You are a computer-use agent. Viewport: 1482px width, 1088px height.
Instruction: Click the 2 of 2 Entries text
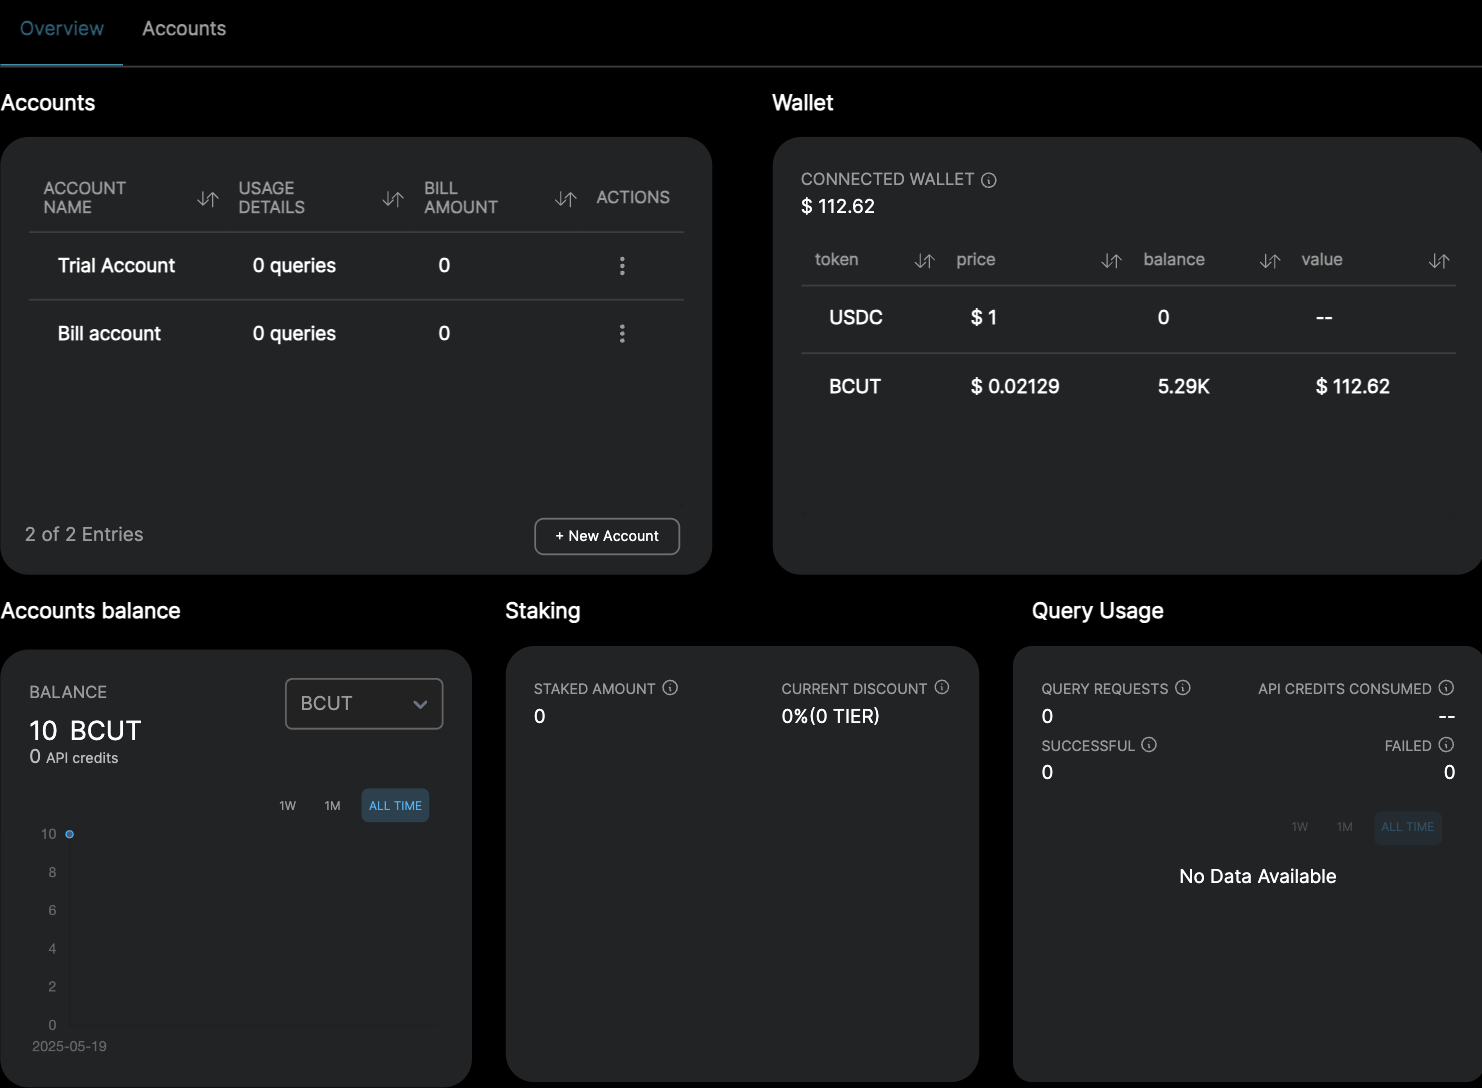[84, 535]
